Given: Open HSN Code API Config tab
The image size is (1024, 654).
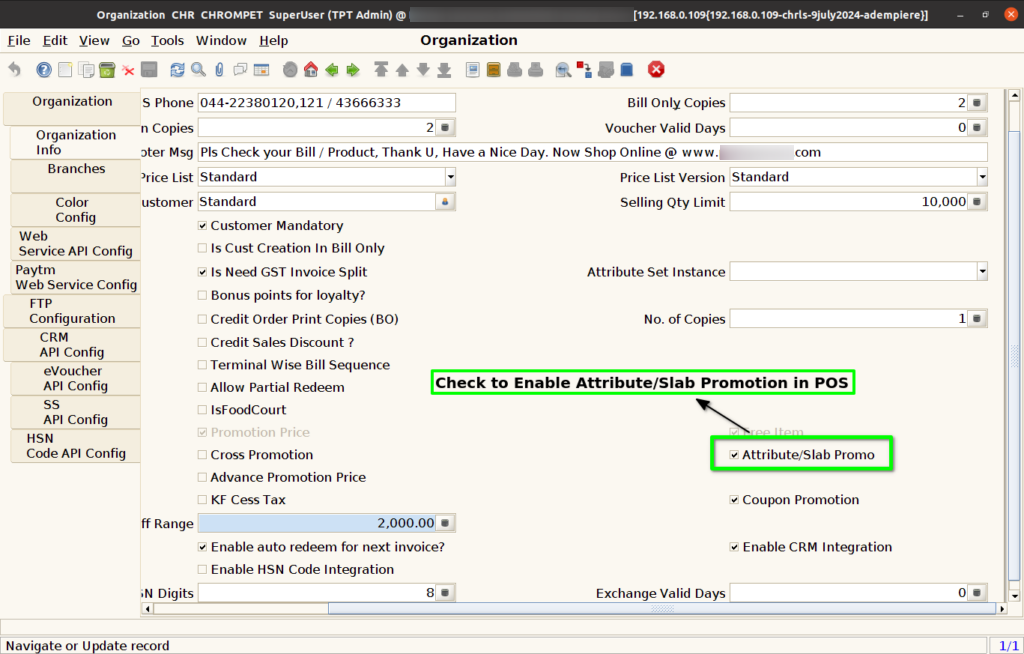Looking at the screenshot, I should coord(76,446).
